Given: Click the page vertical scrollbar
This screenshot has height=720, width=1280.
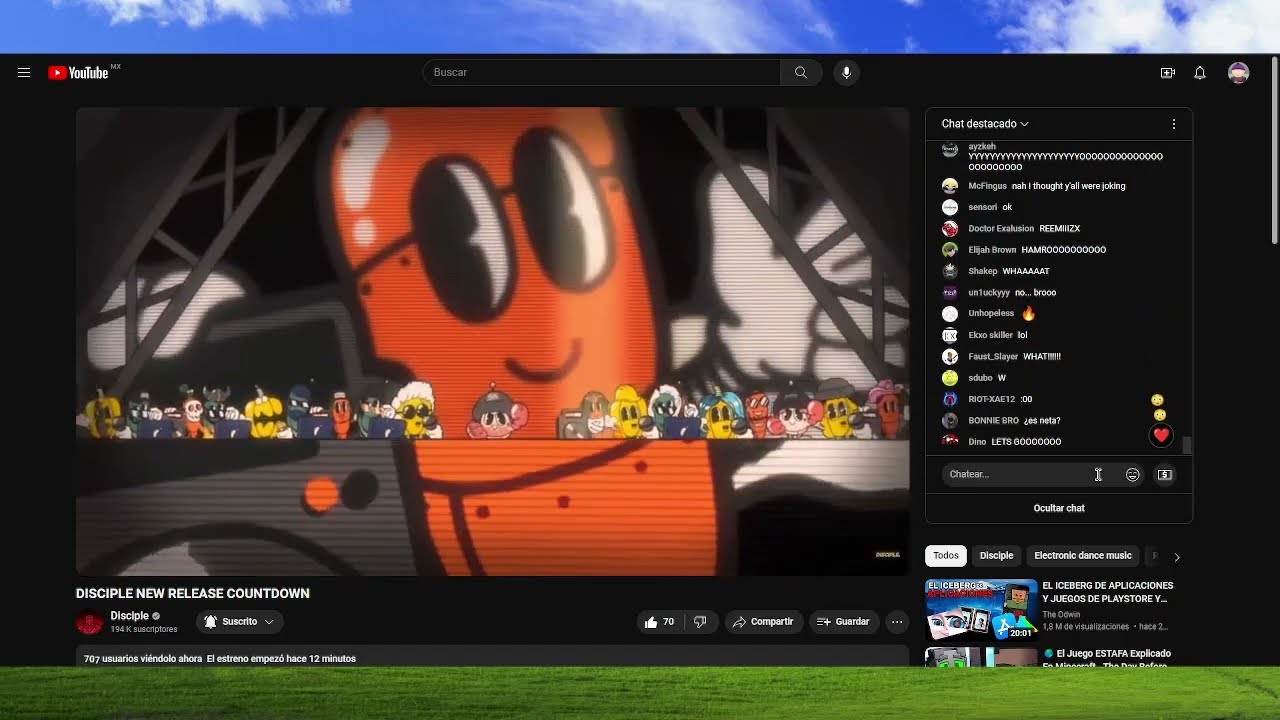Looking at the screenshot, I should coord(1274,150).
